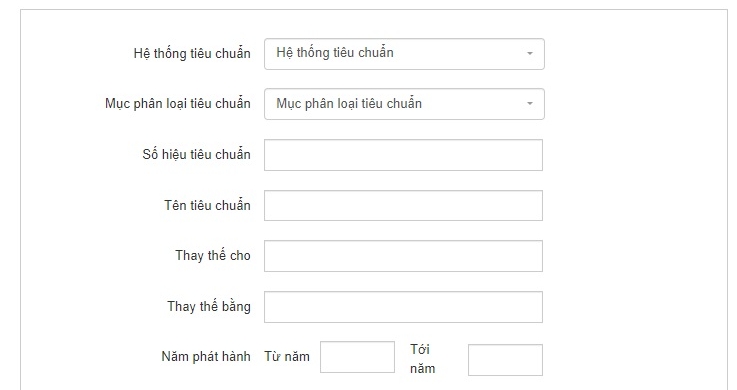
Task: Click the Mục phân loại tiêu chuẩn field label
Action: point(178,103)
